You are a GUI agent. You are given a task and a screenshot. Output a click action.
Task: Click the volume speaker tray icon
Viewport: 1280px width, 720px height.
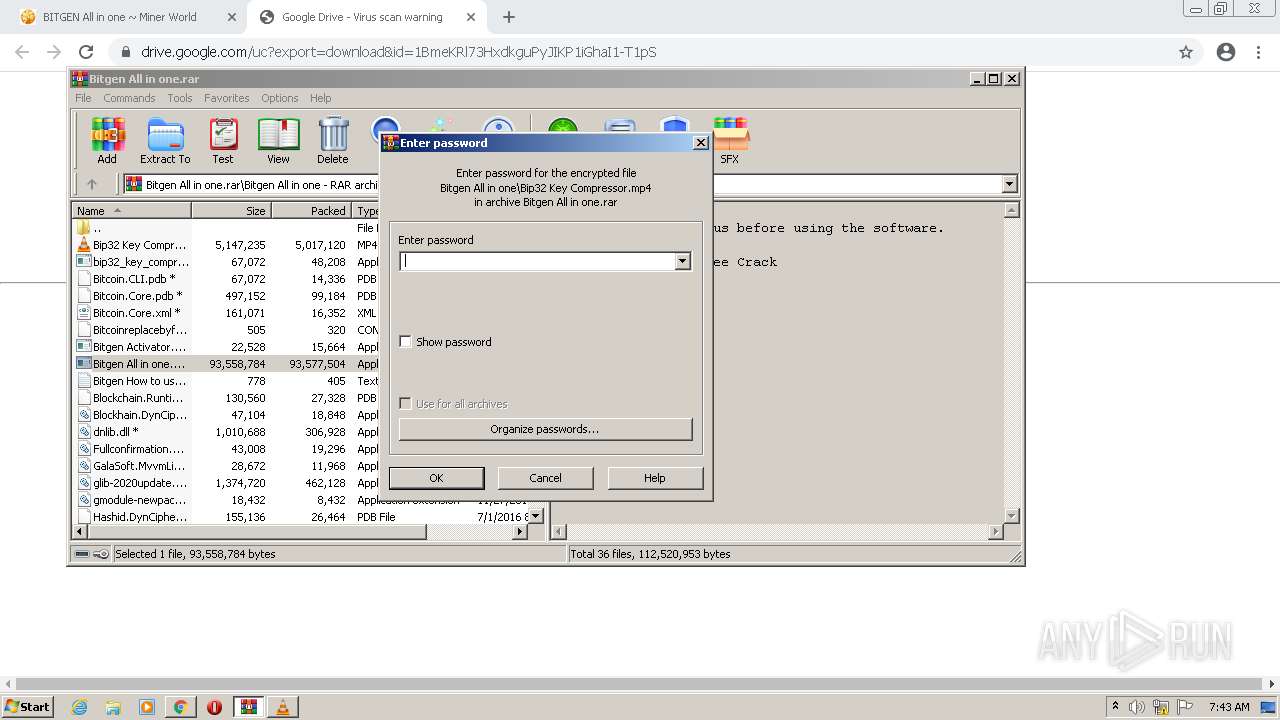coord(1137,707)
